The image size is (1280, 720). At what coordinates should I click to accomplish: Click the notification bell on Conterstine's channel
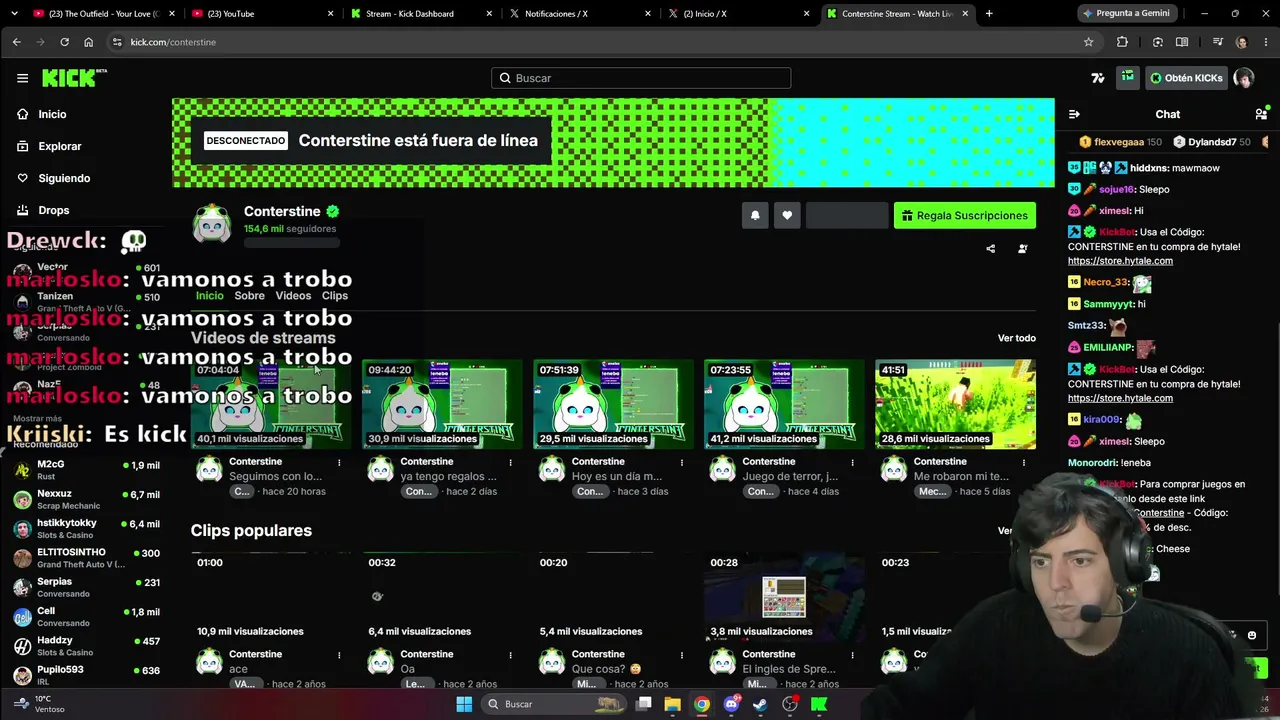click(755, 215)
